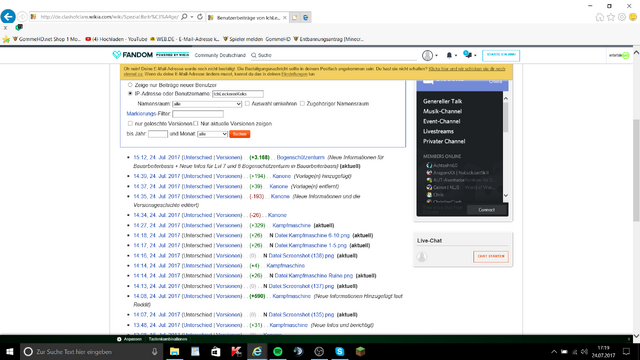
Task: Click the bis Jahr input field
Action: (x=158, y=134)
